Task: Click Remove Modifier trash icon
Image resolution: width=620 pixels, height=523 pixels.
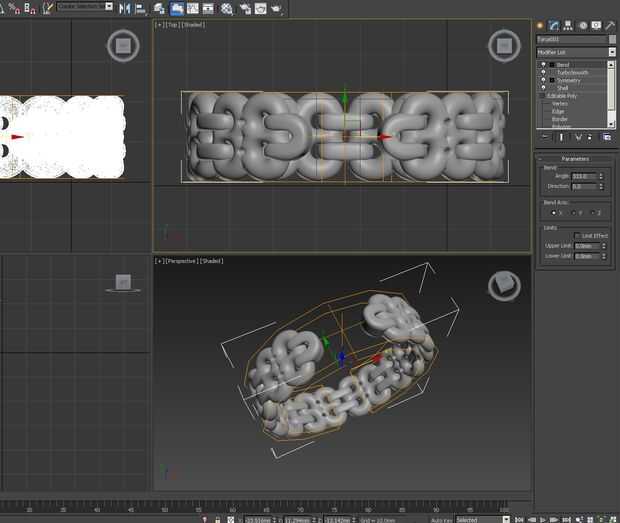Action: [x=590, y=137]
